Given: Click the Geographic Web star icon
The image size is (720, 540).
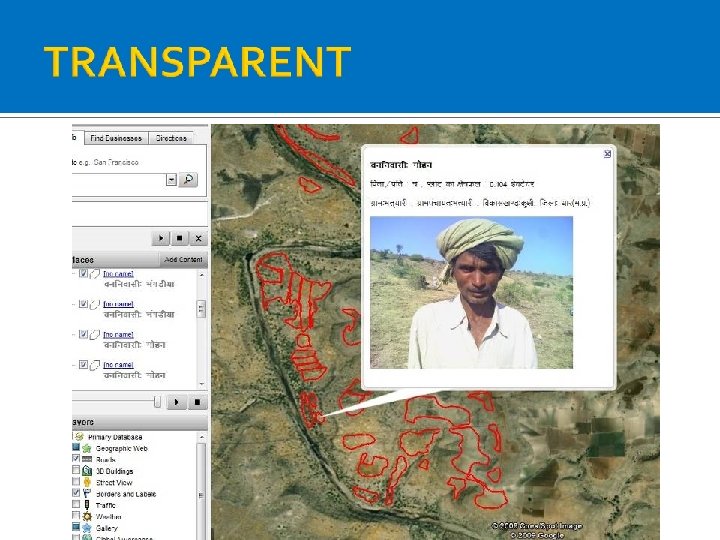Looking at the screenshot, I should 87,448.
